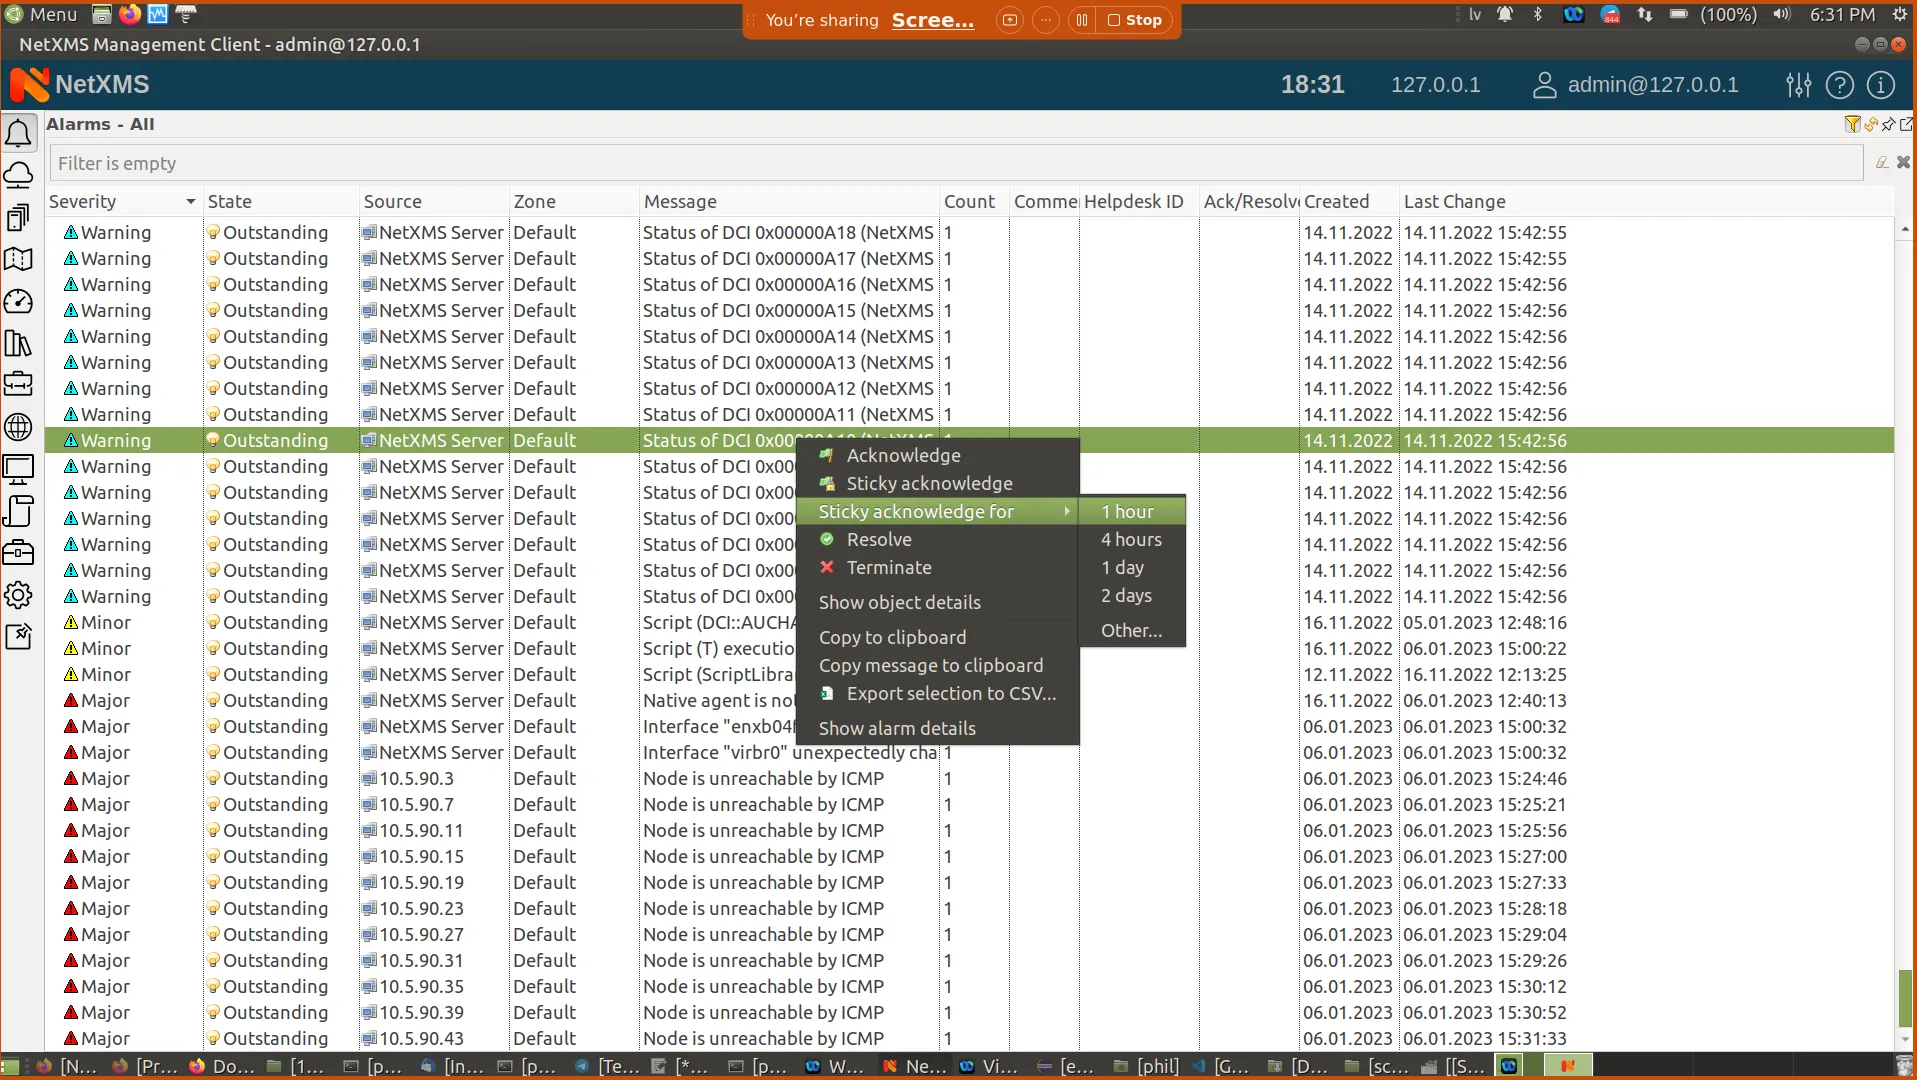Pin the Alarms view with pin icon

click(x=1888, y=124)
